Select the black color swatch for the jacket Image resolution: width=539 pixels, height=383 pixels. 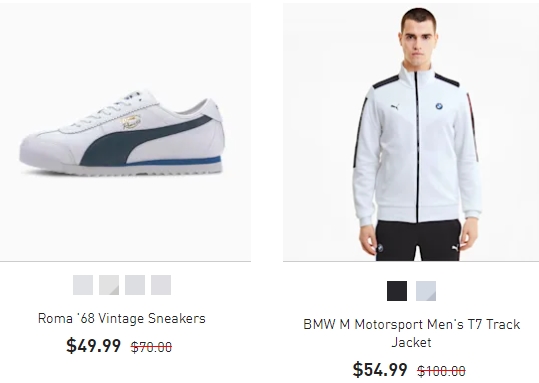[x=397, y=291]
